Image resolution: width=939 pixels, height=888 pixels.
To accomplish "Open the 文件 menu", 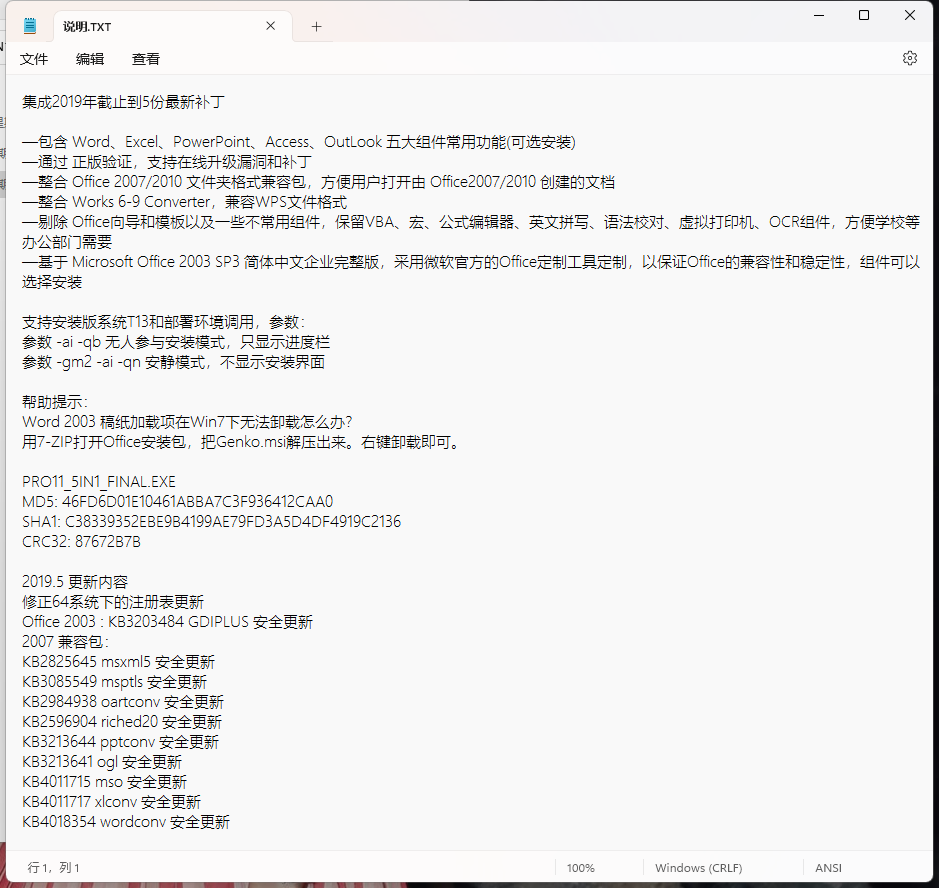I will (x=33, y=59).
